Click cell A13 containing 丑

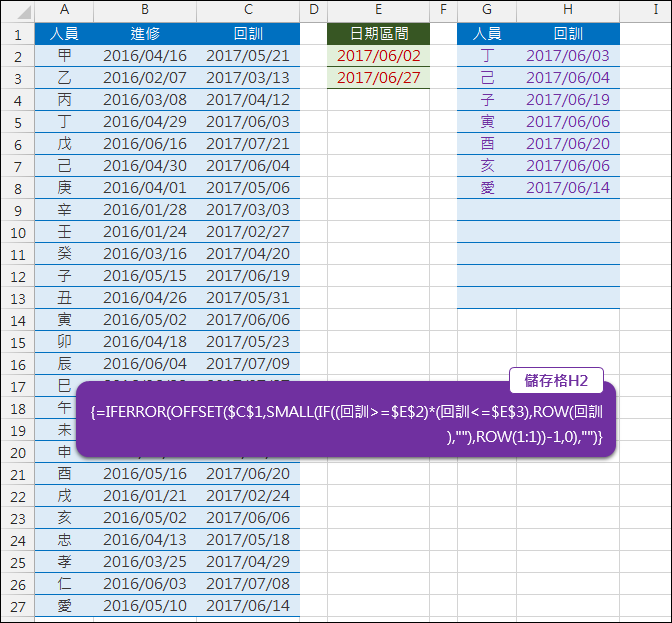[64, 298]
